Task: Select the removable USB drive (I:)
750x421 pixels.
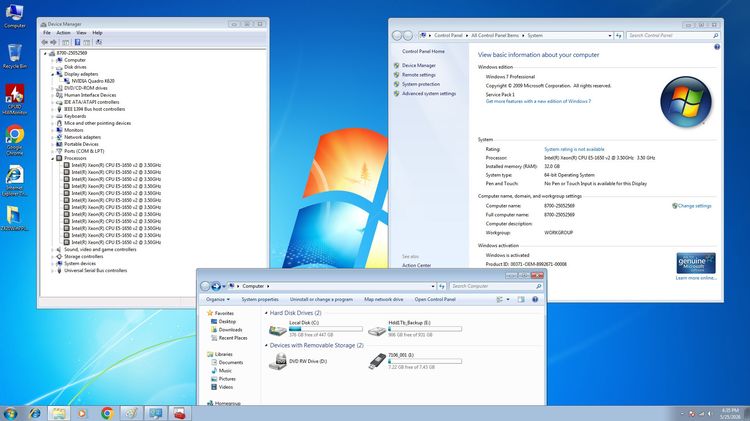Action: (415, 361)
